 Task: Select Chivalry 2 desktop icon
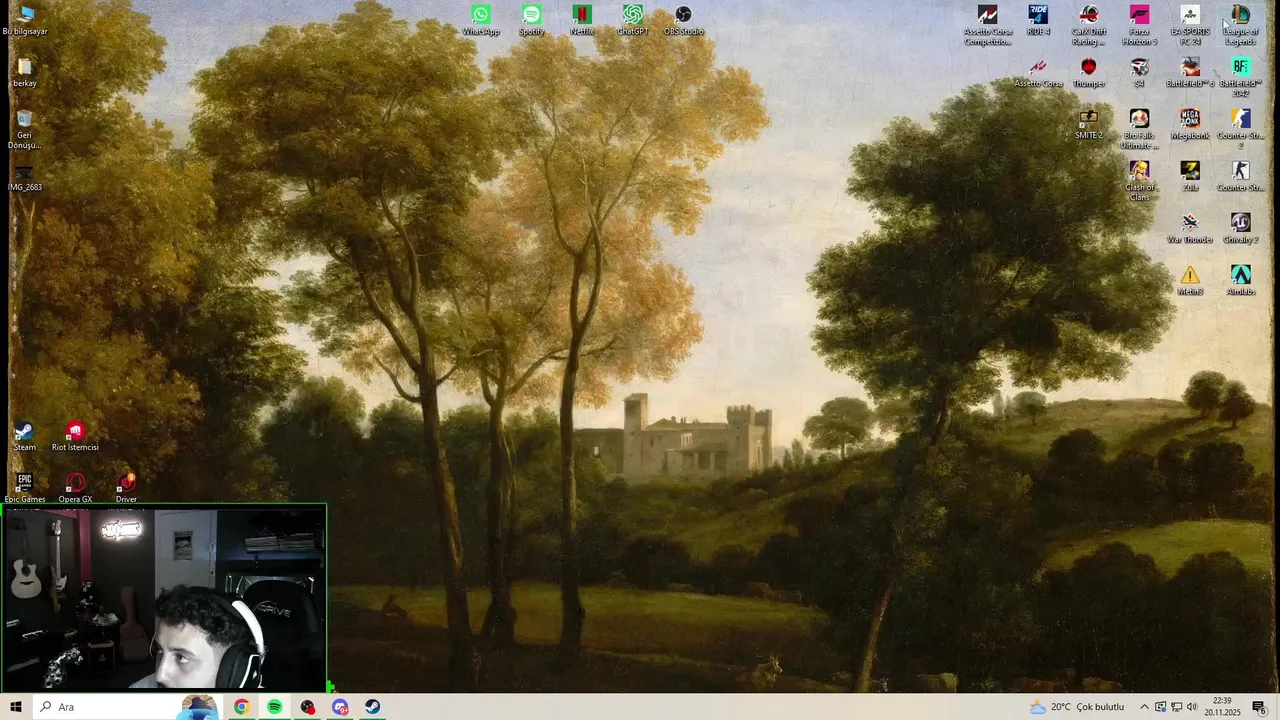tap(1240, 229)
